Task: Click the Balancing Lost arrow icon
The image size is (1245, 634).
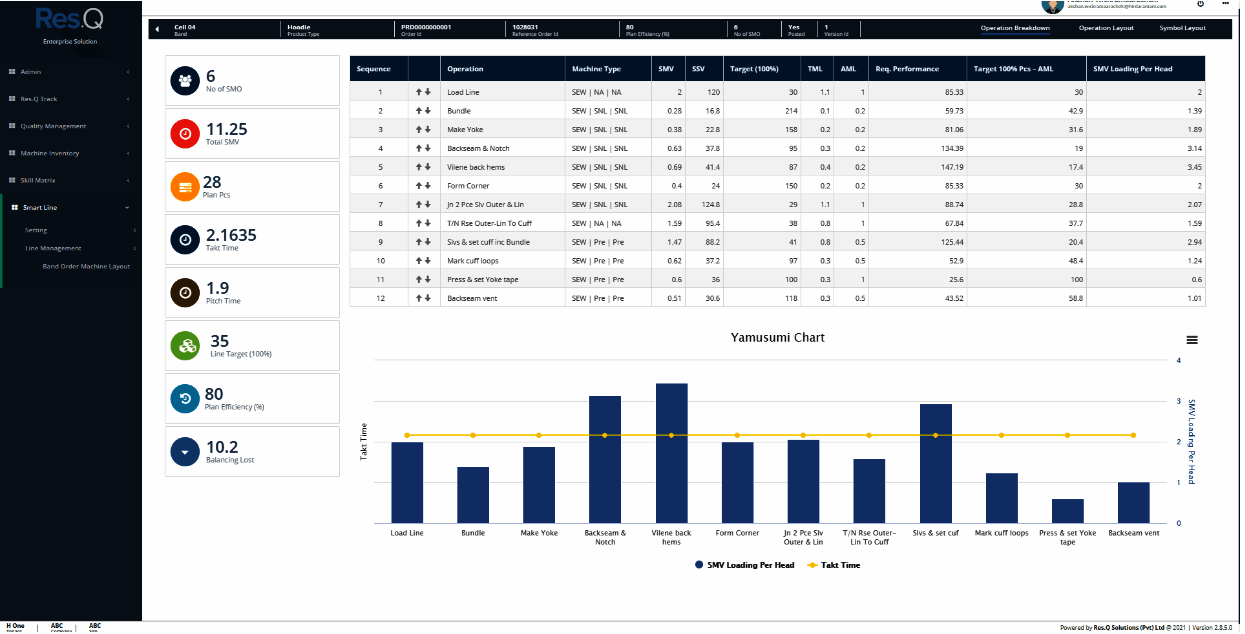Action: pyautogui.click(x=184, y=451)
